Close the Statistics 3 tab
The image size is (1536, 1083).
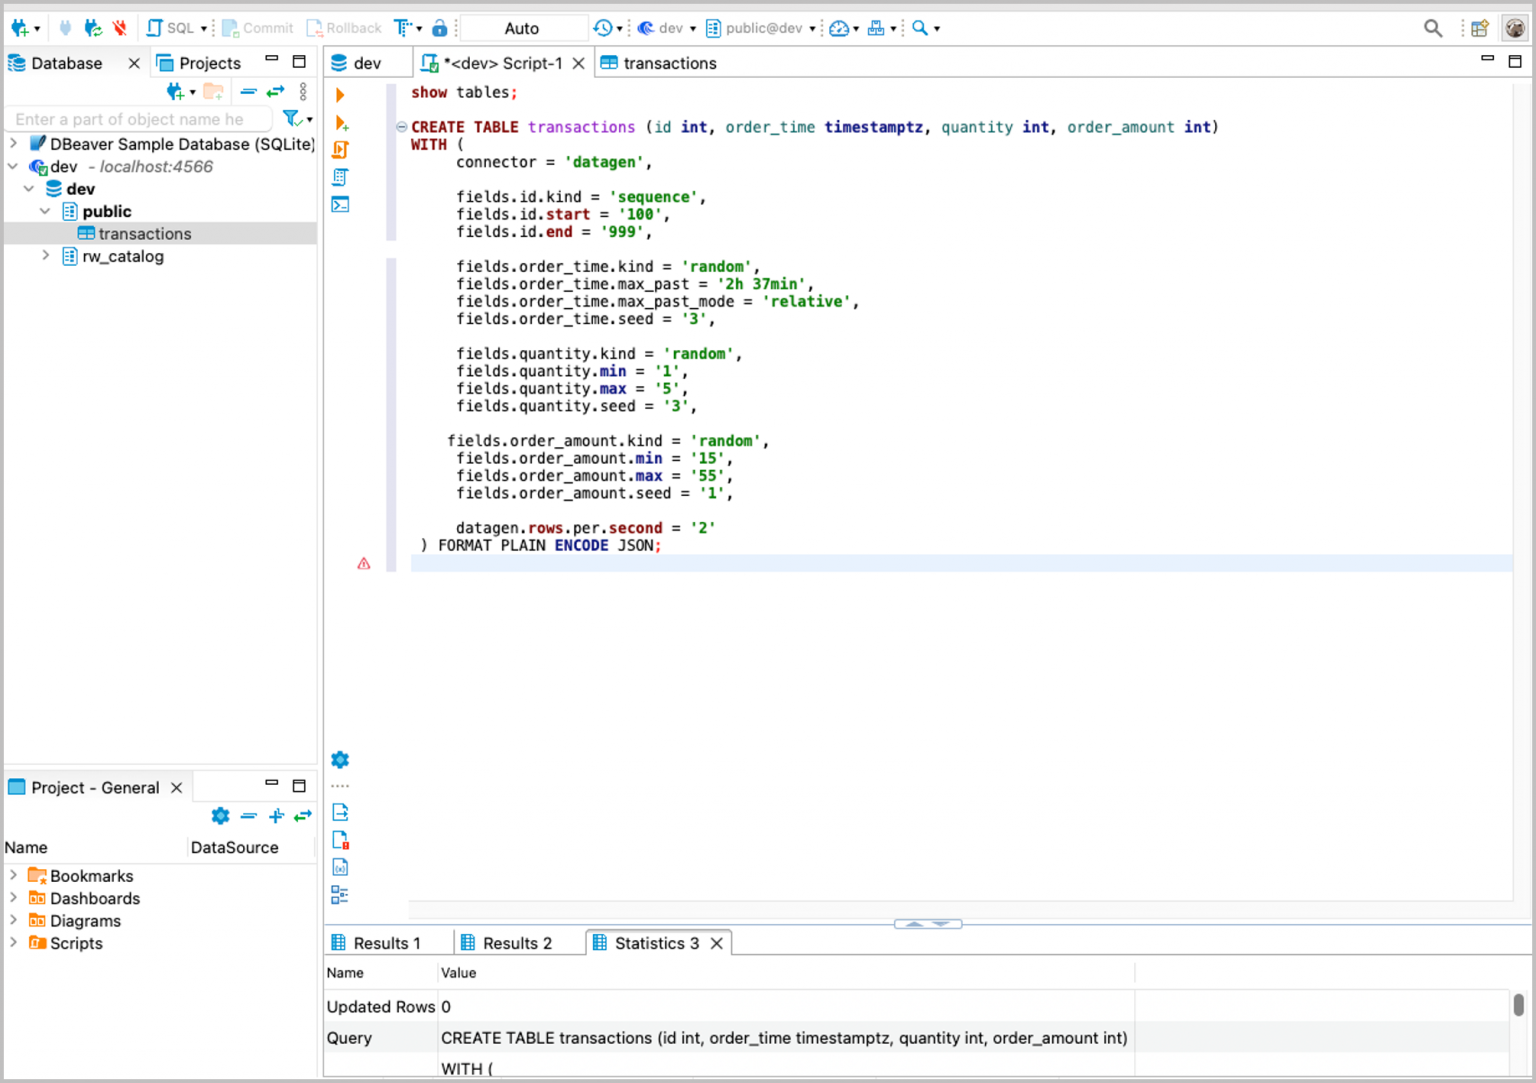coord(716,943)
